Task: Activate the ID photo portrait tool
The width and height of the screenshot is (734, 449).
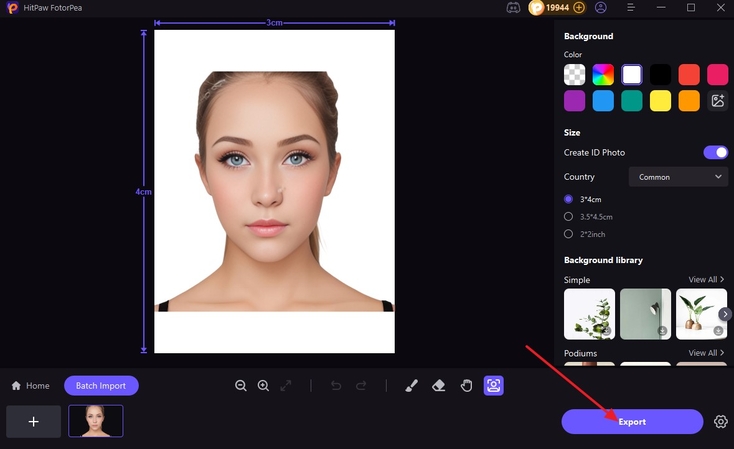Action: [x=493, y=386]
